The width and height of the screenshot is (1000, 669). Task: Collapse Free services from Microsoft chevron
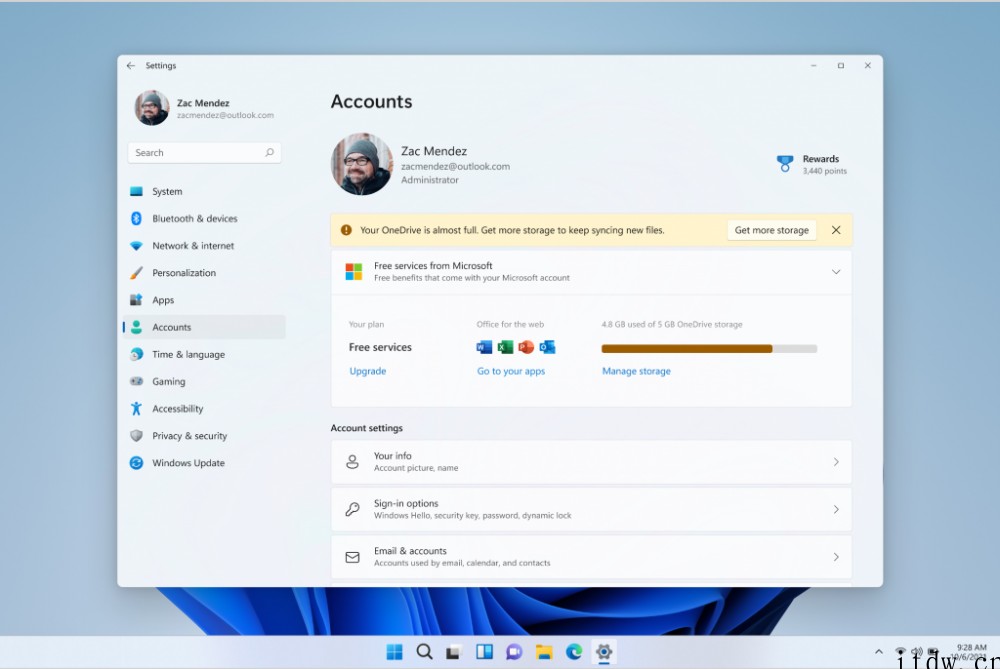tap(835, 272)
